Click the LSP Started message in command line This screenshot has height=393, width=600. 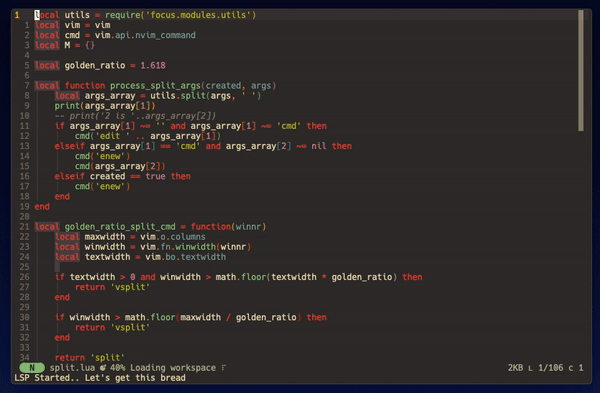tap(100, 378)
